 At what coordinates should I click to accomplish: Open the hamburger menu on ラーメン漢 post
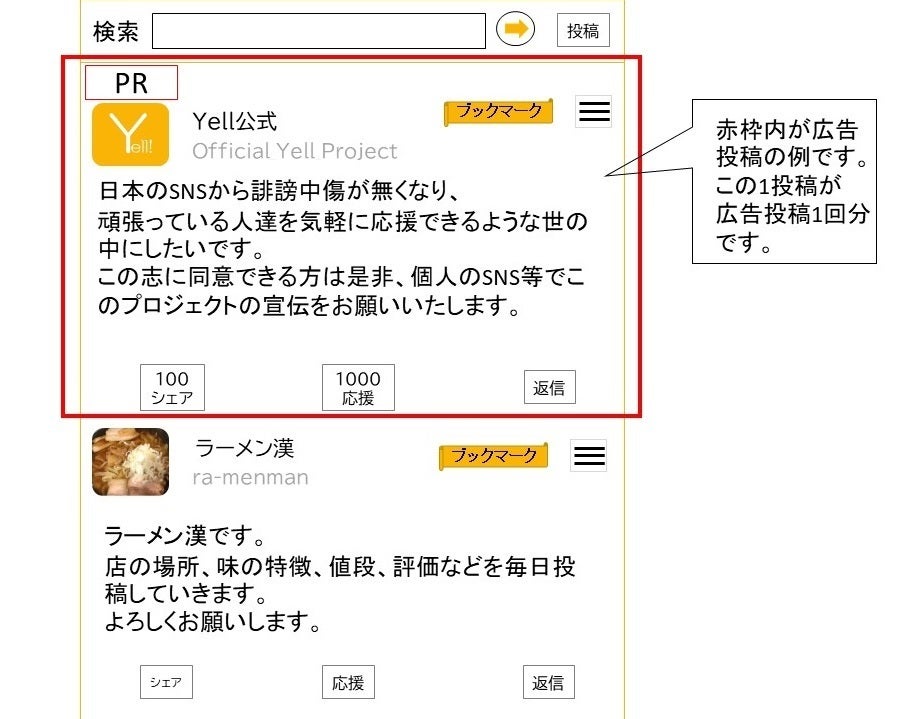point(588,456)
